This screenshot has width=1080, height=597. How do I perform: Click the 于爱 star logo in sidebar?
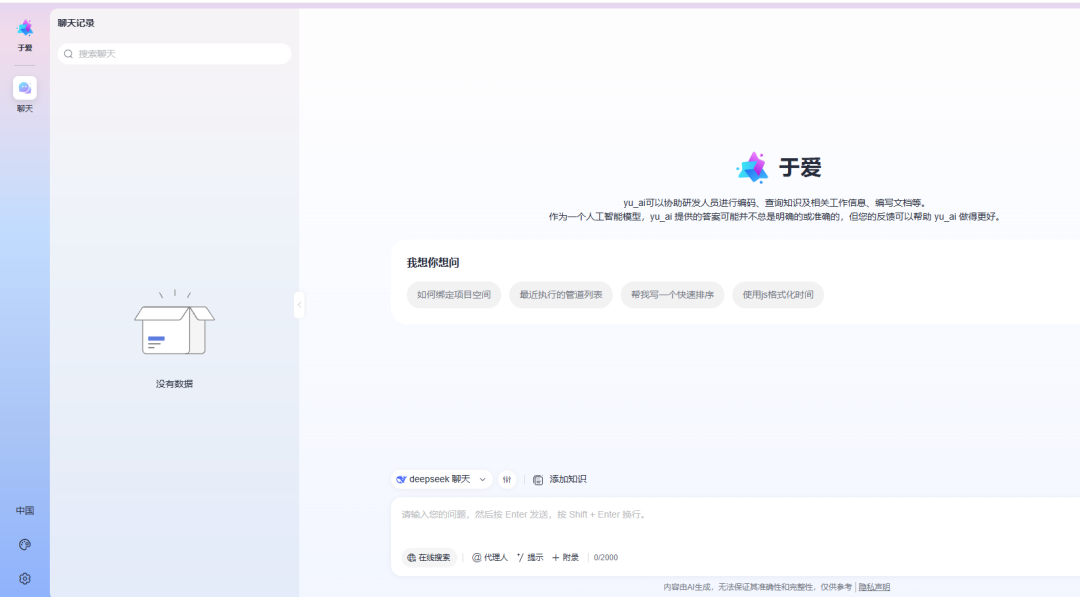(25, 28)
